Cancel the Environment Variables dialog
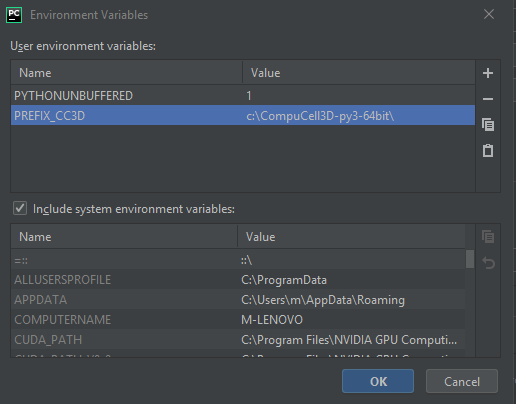Viewport: 516px width, 404px height. point(462,381)
